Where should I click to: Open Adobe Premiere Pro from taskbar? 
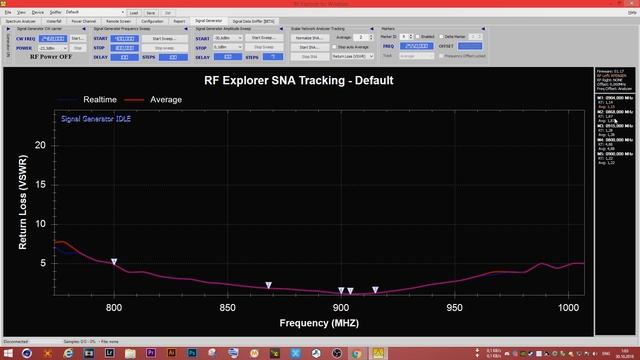click(x=151, y=353)
